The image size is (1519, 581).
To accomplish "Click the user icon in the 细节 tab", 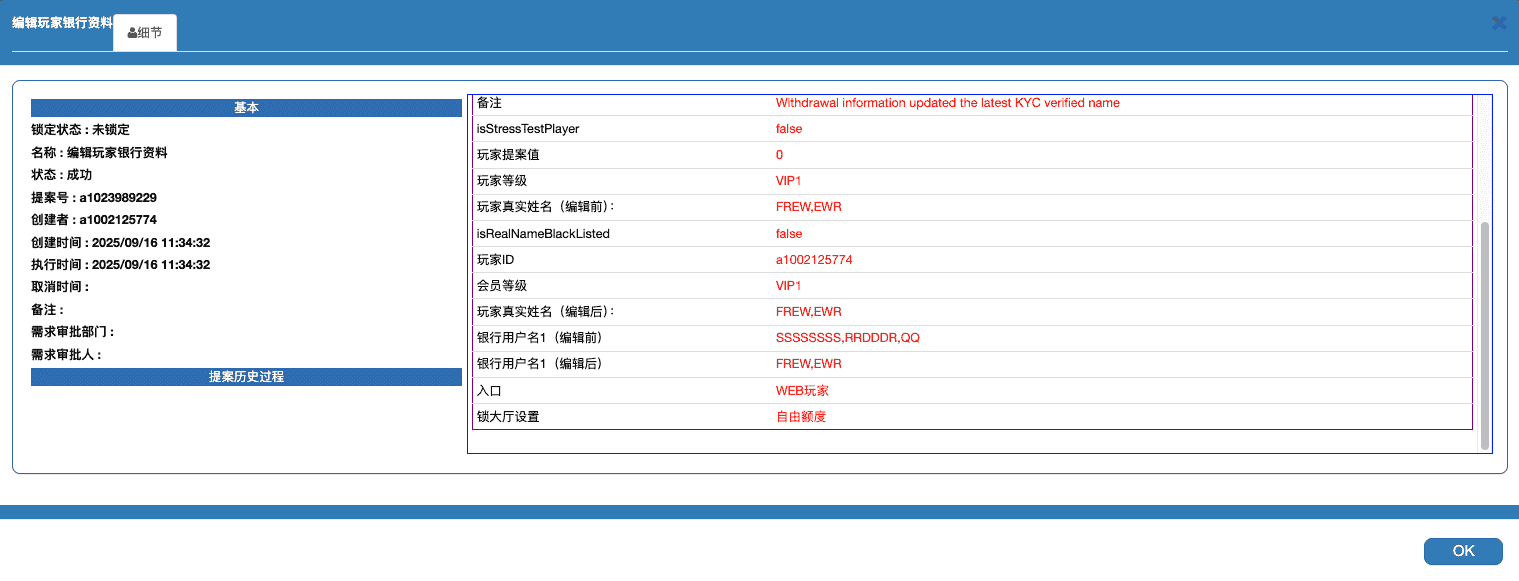I will click(132, 33).
